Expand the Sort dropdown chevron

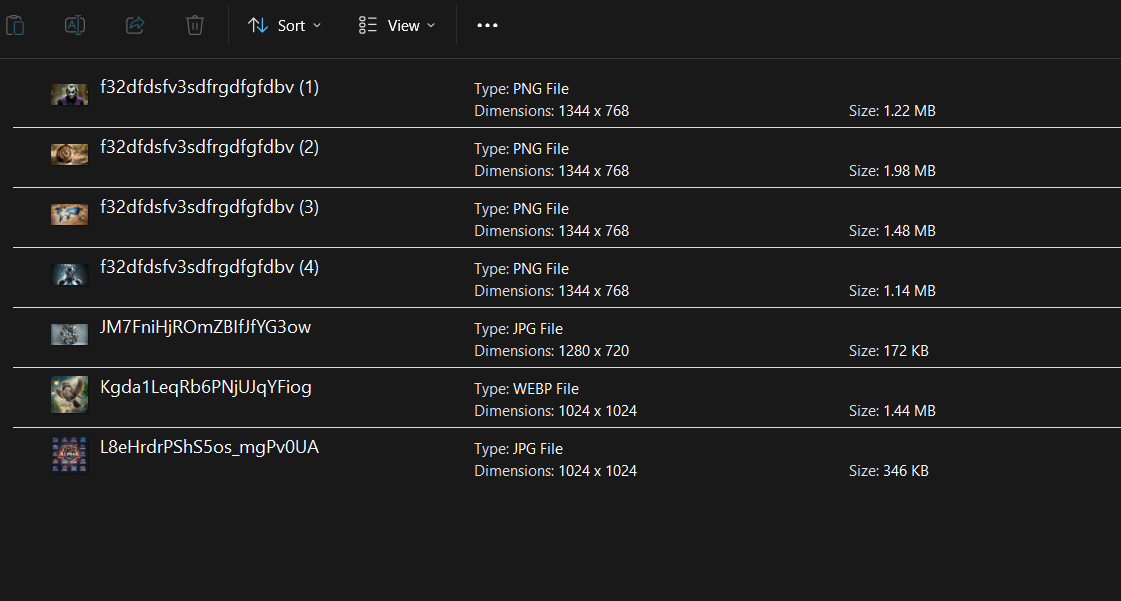pos(317,26)
